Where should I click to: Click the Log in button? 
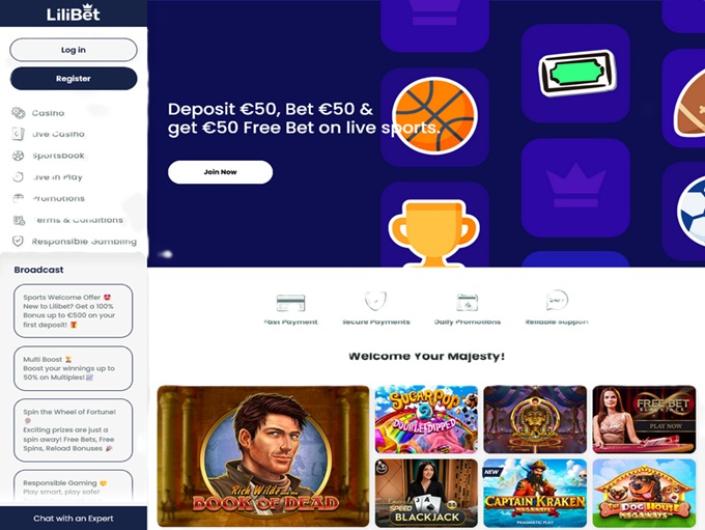[73, 50]
